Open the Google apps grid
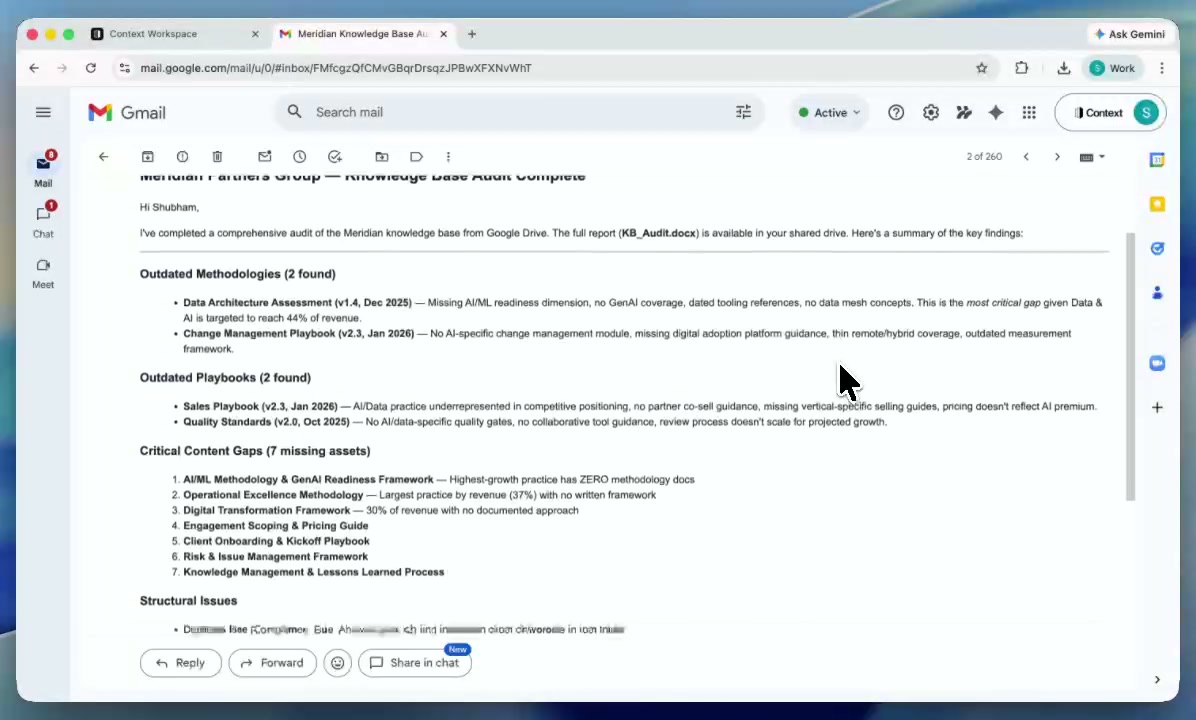Image resolution: width=1196 pixels, height=720 pixels. point(1029,112)
